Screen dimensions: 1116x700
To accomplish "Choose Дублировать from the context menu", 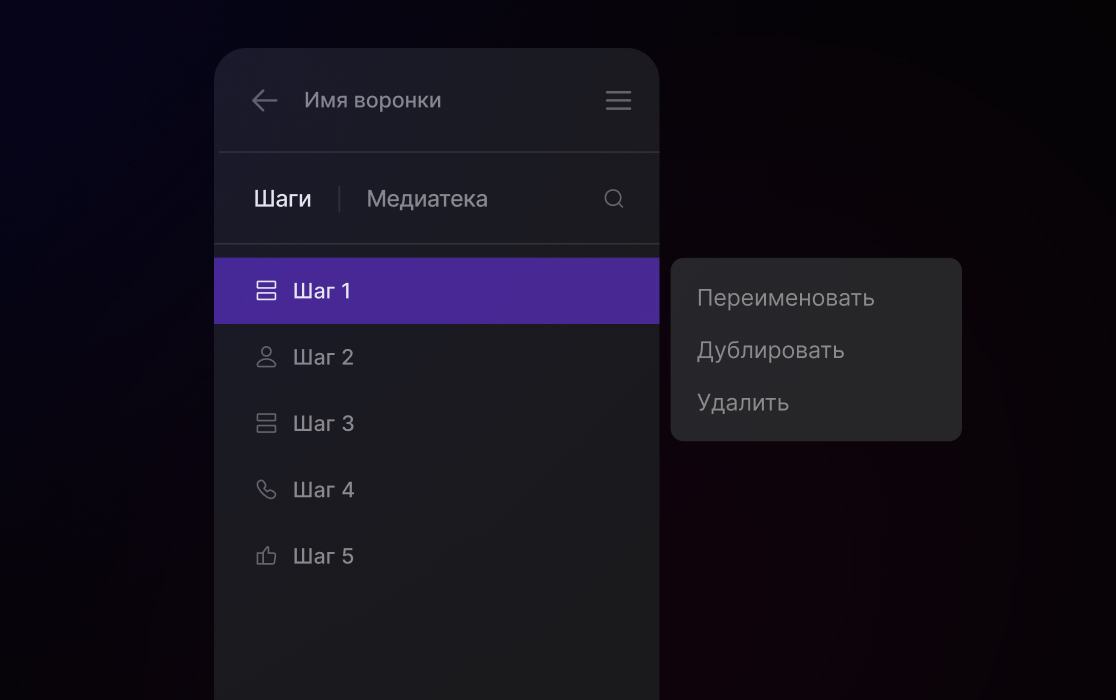I will coord(771,351).
